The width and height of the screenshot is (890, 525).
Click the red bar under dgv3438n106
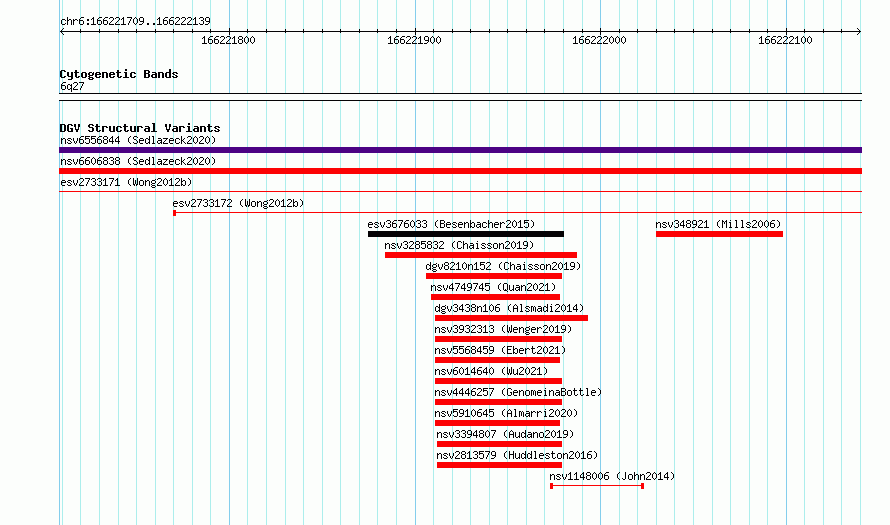point(511,318)
